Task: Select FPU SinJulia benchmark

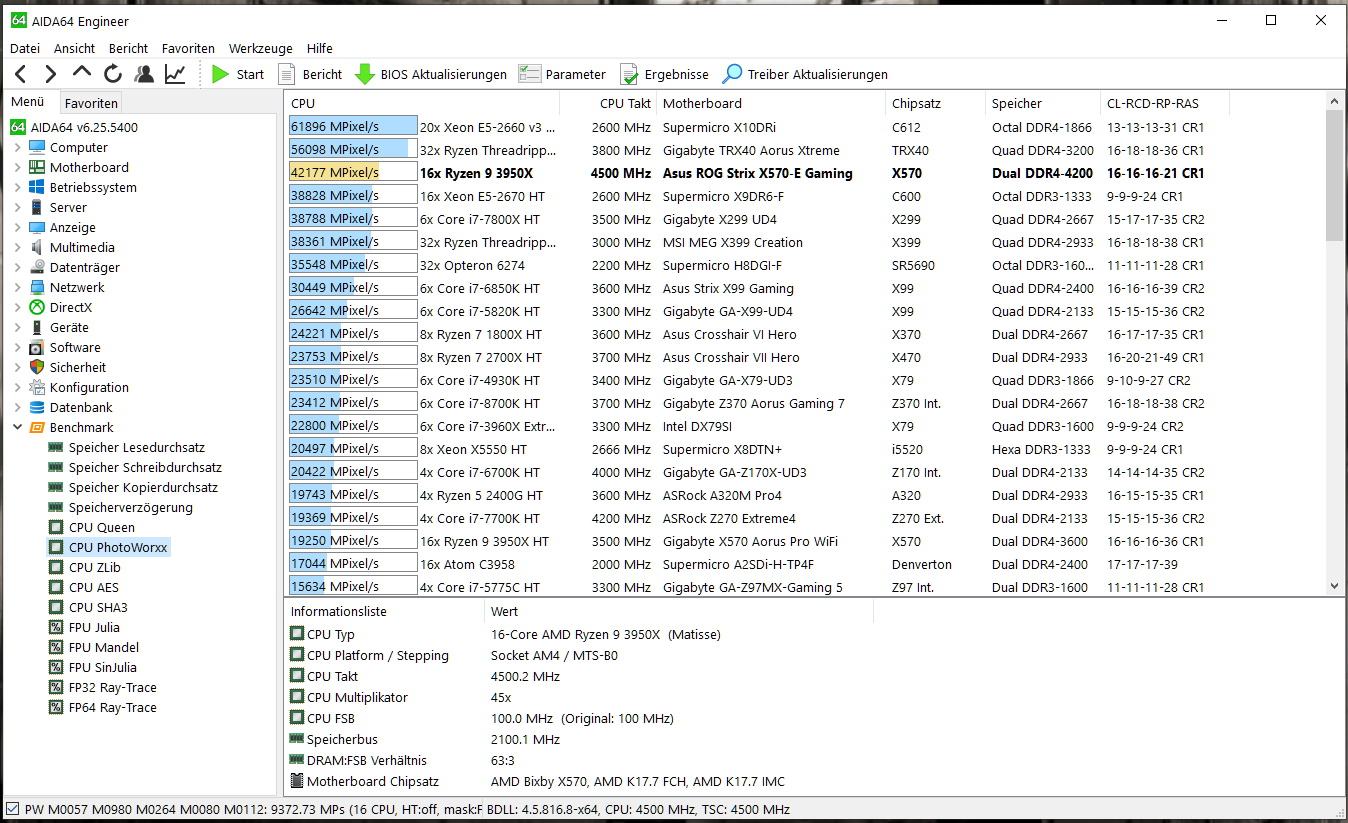Action: (102, 667)
